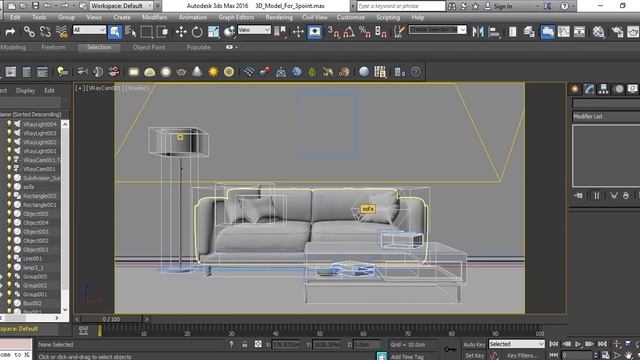Screen dimensions: 640x360
Task: Toggle visibility bulb of sofa object
Action: click(x=9, y=187)
